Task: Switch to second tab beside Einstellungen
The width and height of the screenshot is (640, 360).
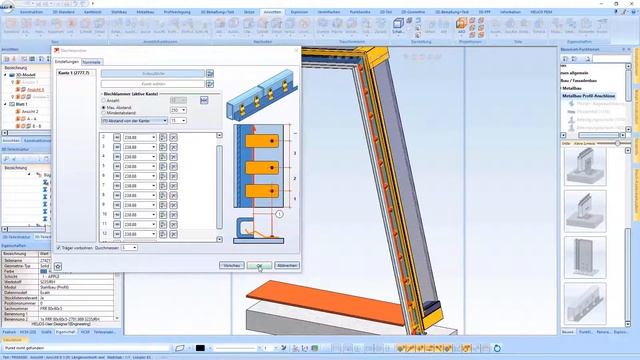Action: [x=91, y=62]
